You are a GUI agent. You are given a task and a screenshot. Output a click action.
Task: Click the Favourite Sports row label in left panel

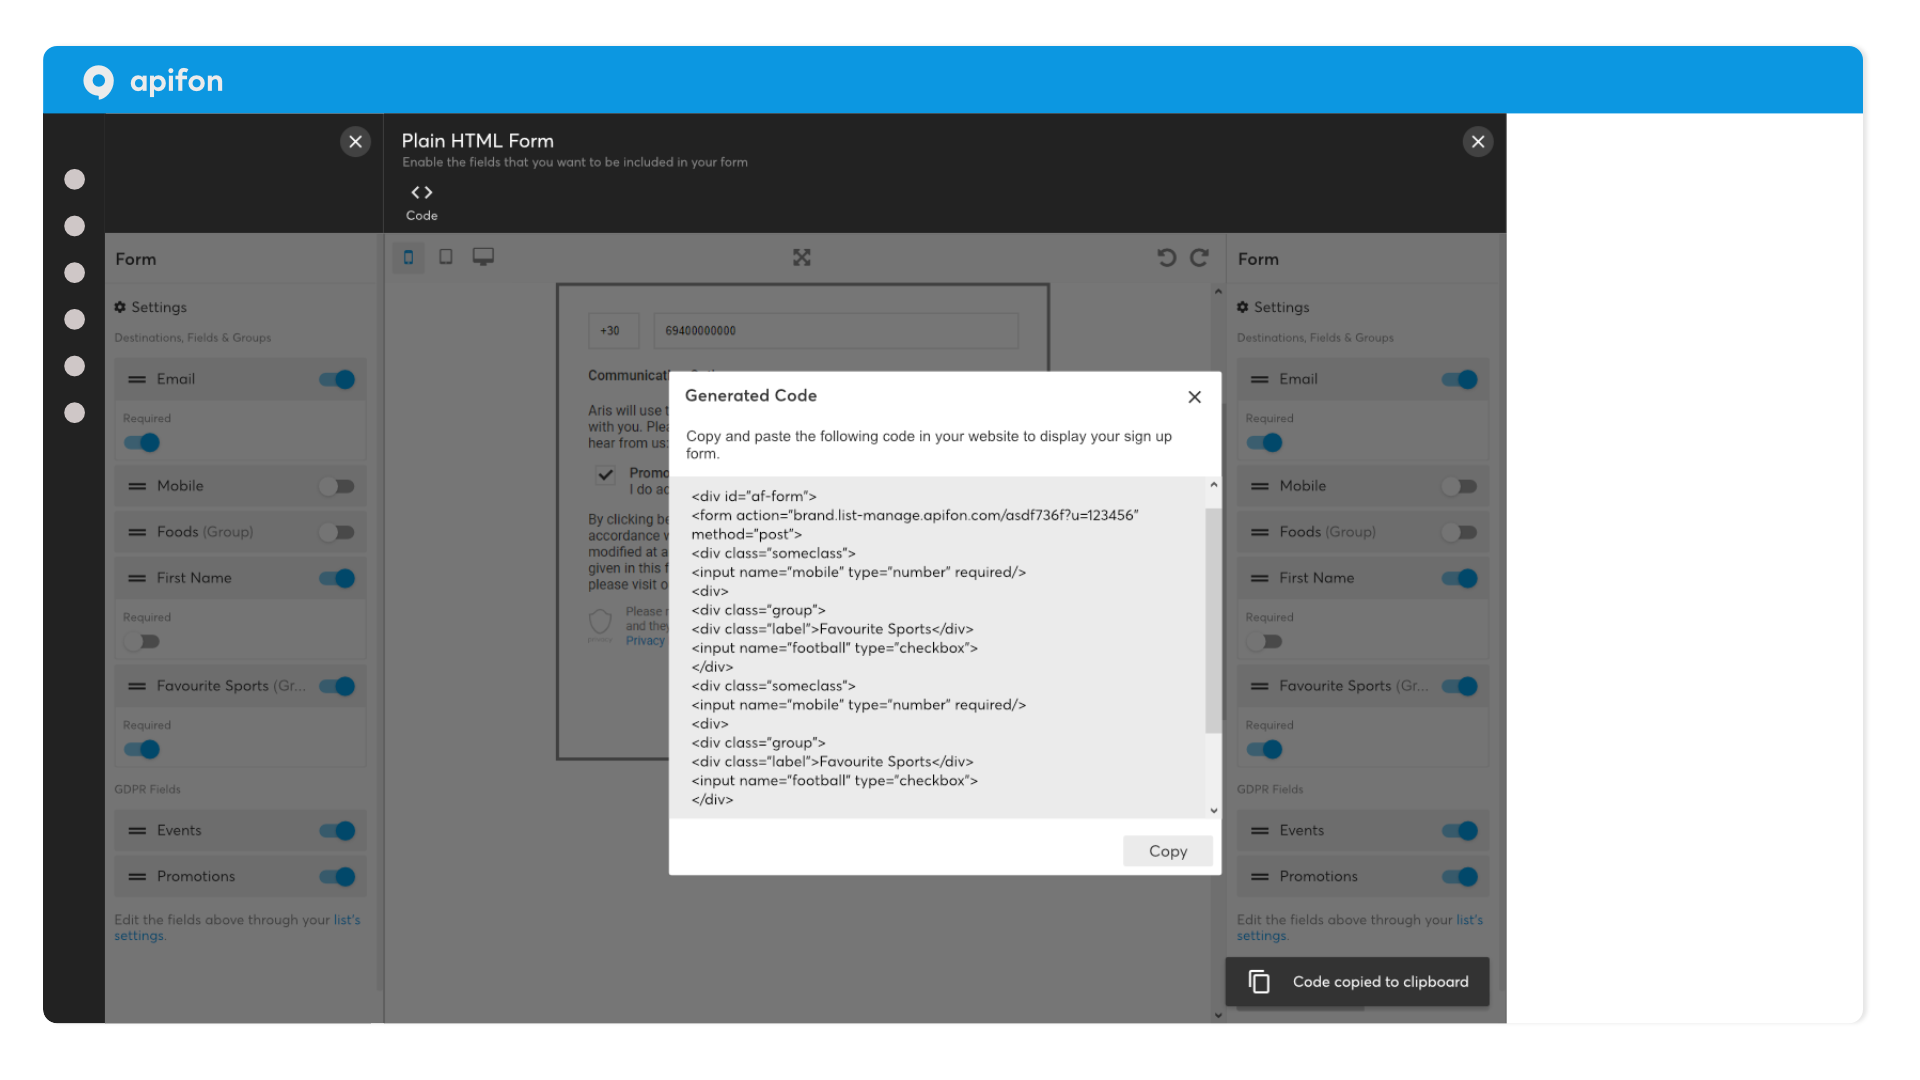point(231,686)
